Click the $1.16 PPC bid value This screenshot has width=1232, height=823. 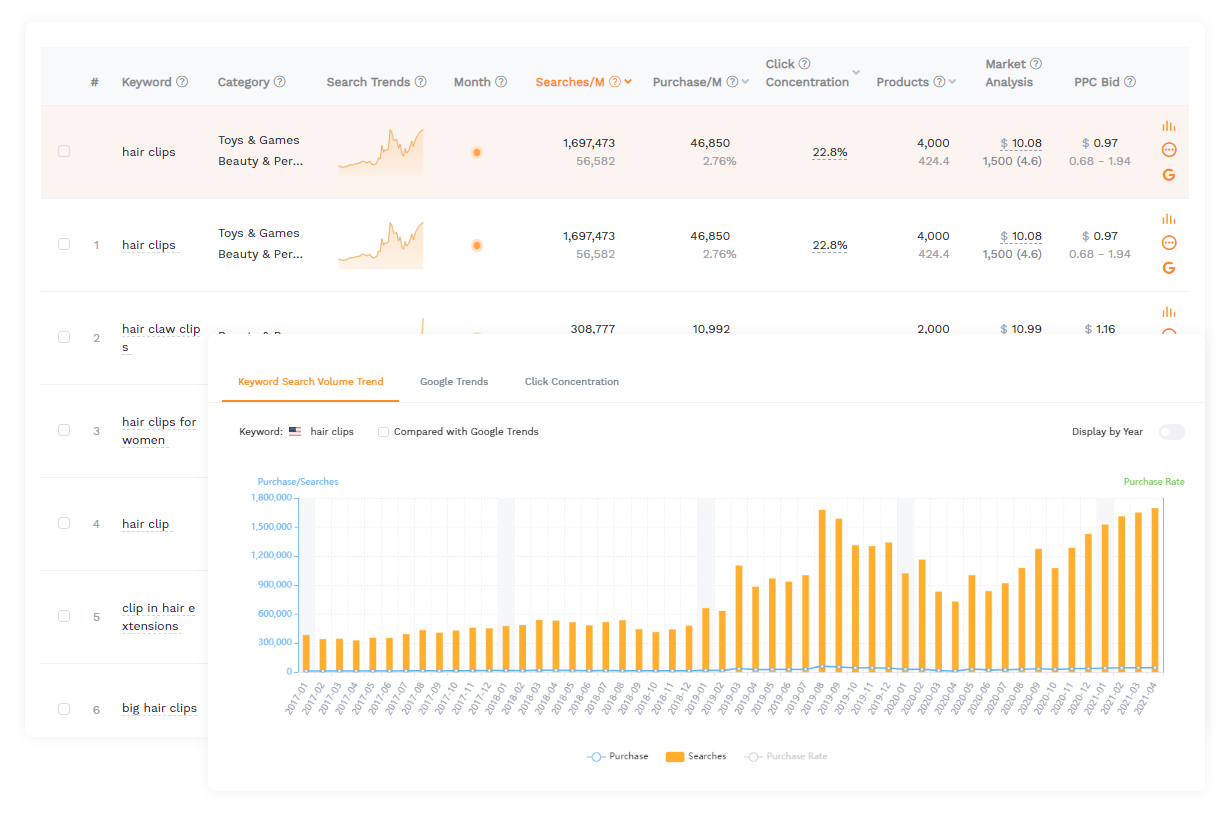pyautogui.click(x=1100, y=329)
